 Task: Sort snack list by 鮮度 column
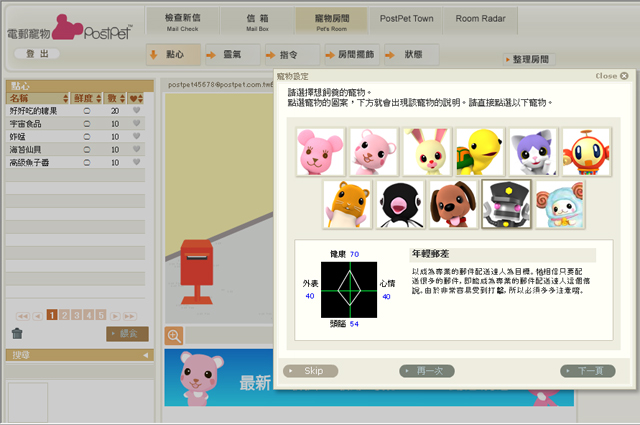87,98
